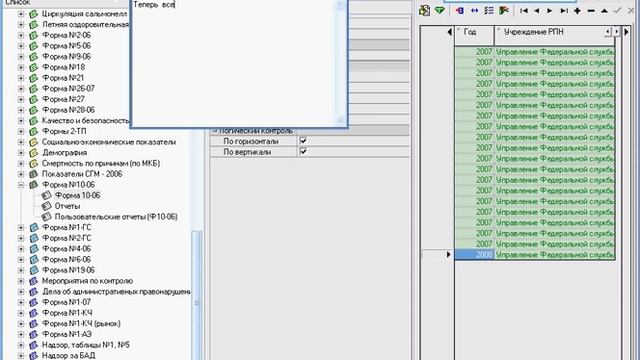Click the blue double-arrow width icon
Screen dimensions: 640x360
click(474, 11)
